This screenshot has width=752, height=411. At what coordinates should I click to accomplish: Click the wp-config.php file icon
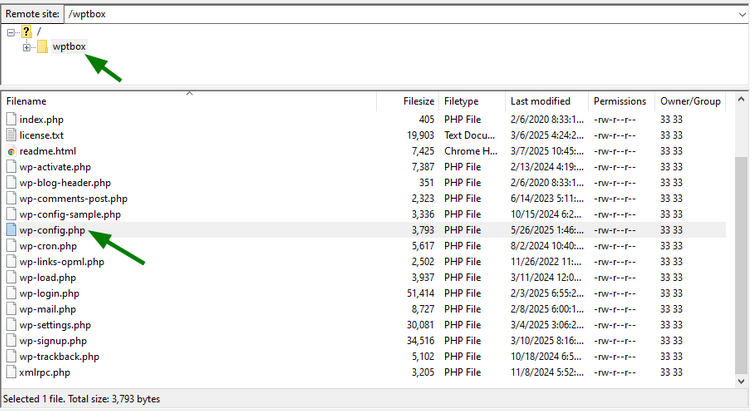(12, 230)
